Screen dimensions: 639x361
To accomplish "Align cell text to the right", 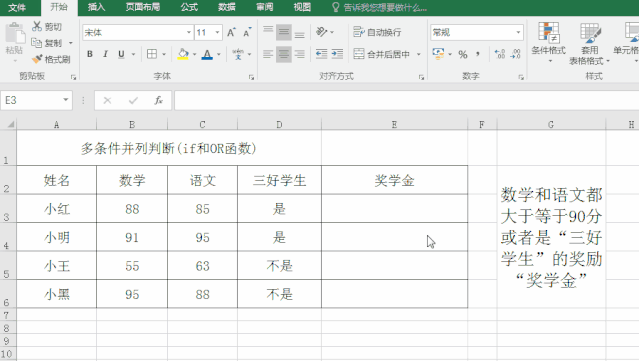I will tap(300, 54).
